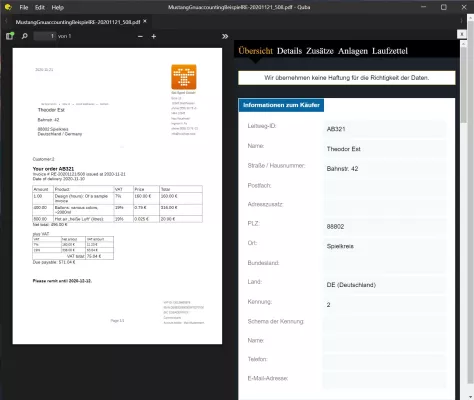Viewport: 474px width, 400px height.
Task: Open the Help menu
Action: tap(58, 7)
